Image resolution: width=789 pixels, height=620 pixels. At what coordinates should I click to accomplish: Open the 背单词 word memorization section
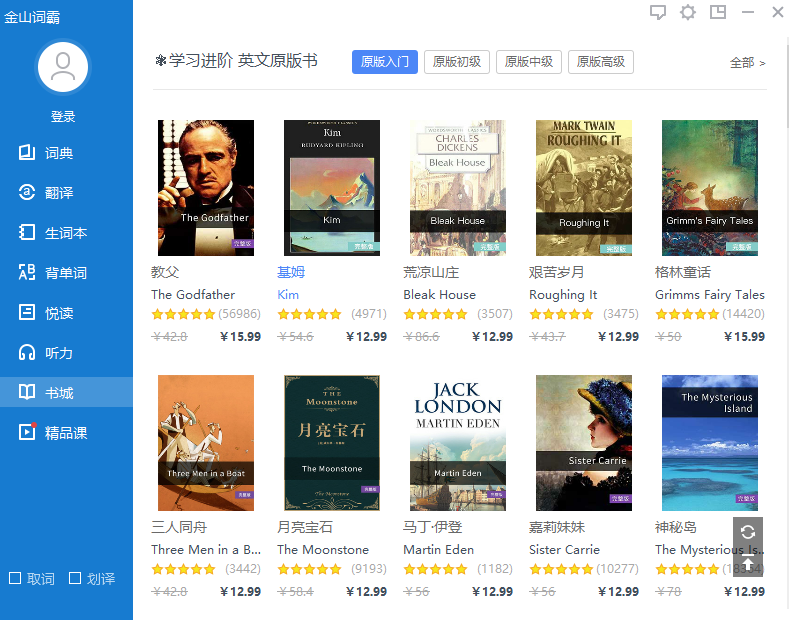(x=65, y=273)
